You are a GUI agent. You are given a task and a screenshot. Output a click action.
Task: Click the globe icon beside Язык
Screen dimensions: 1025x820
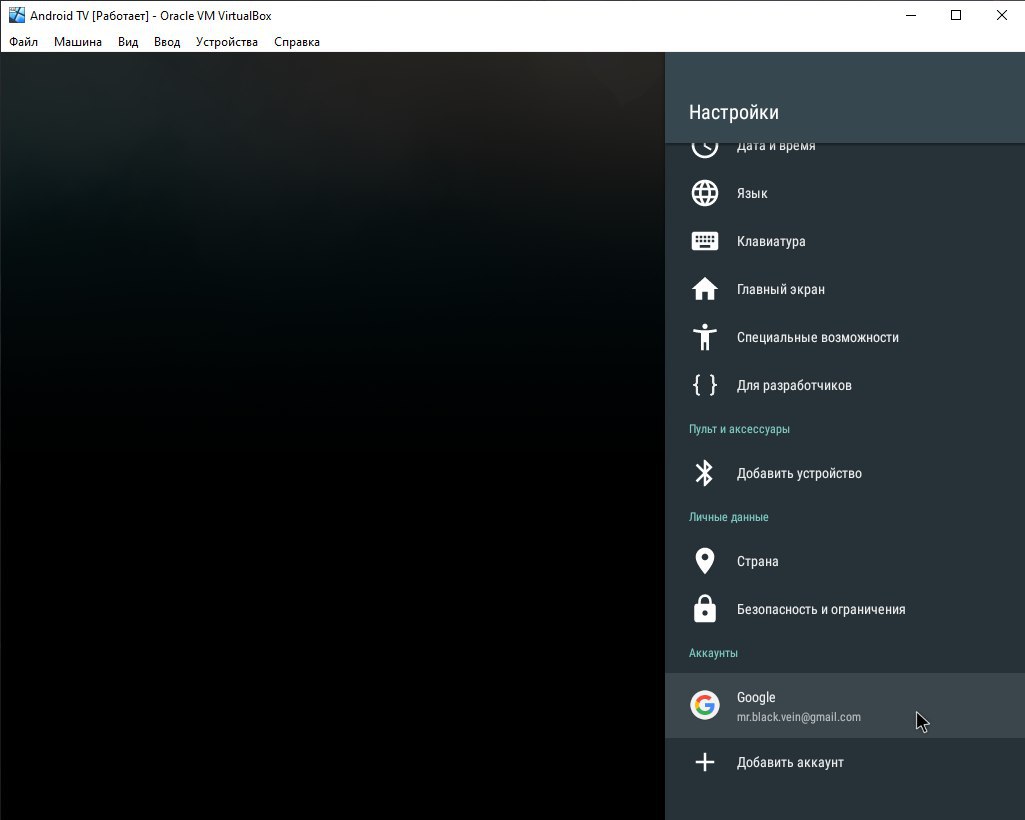pyautogui.click(x=705, y=193)
